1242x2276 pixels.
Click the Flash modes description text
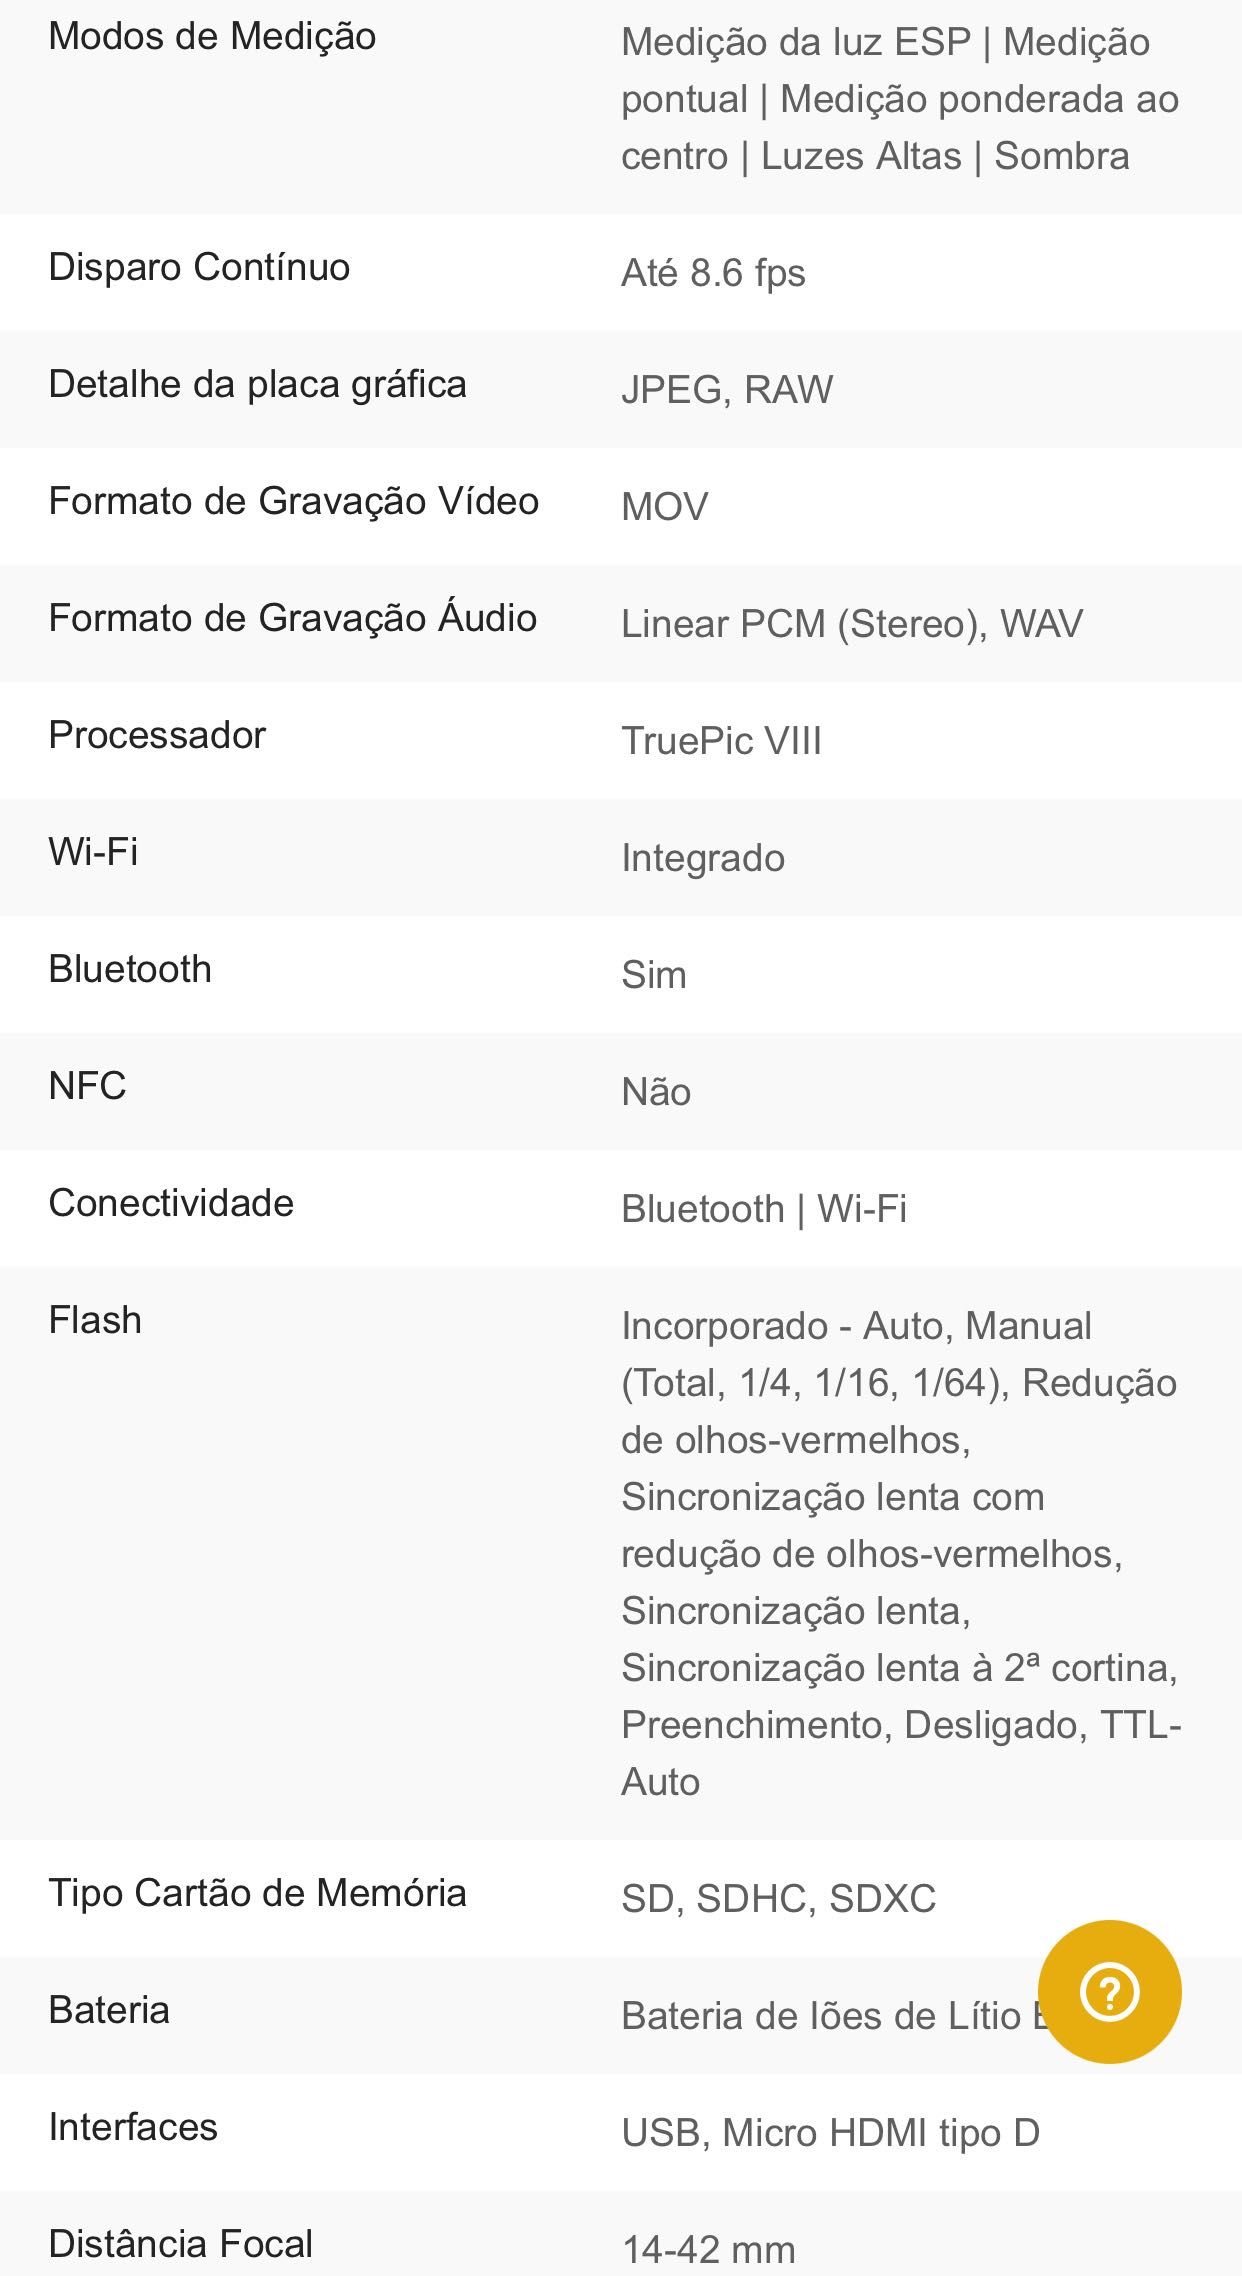tap(901, 1554)
